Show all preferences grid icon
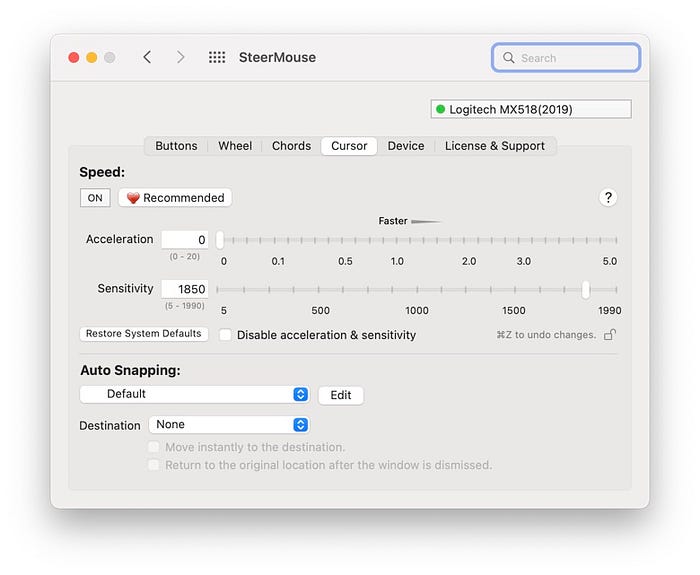 pos(217,57)
